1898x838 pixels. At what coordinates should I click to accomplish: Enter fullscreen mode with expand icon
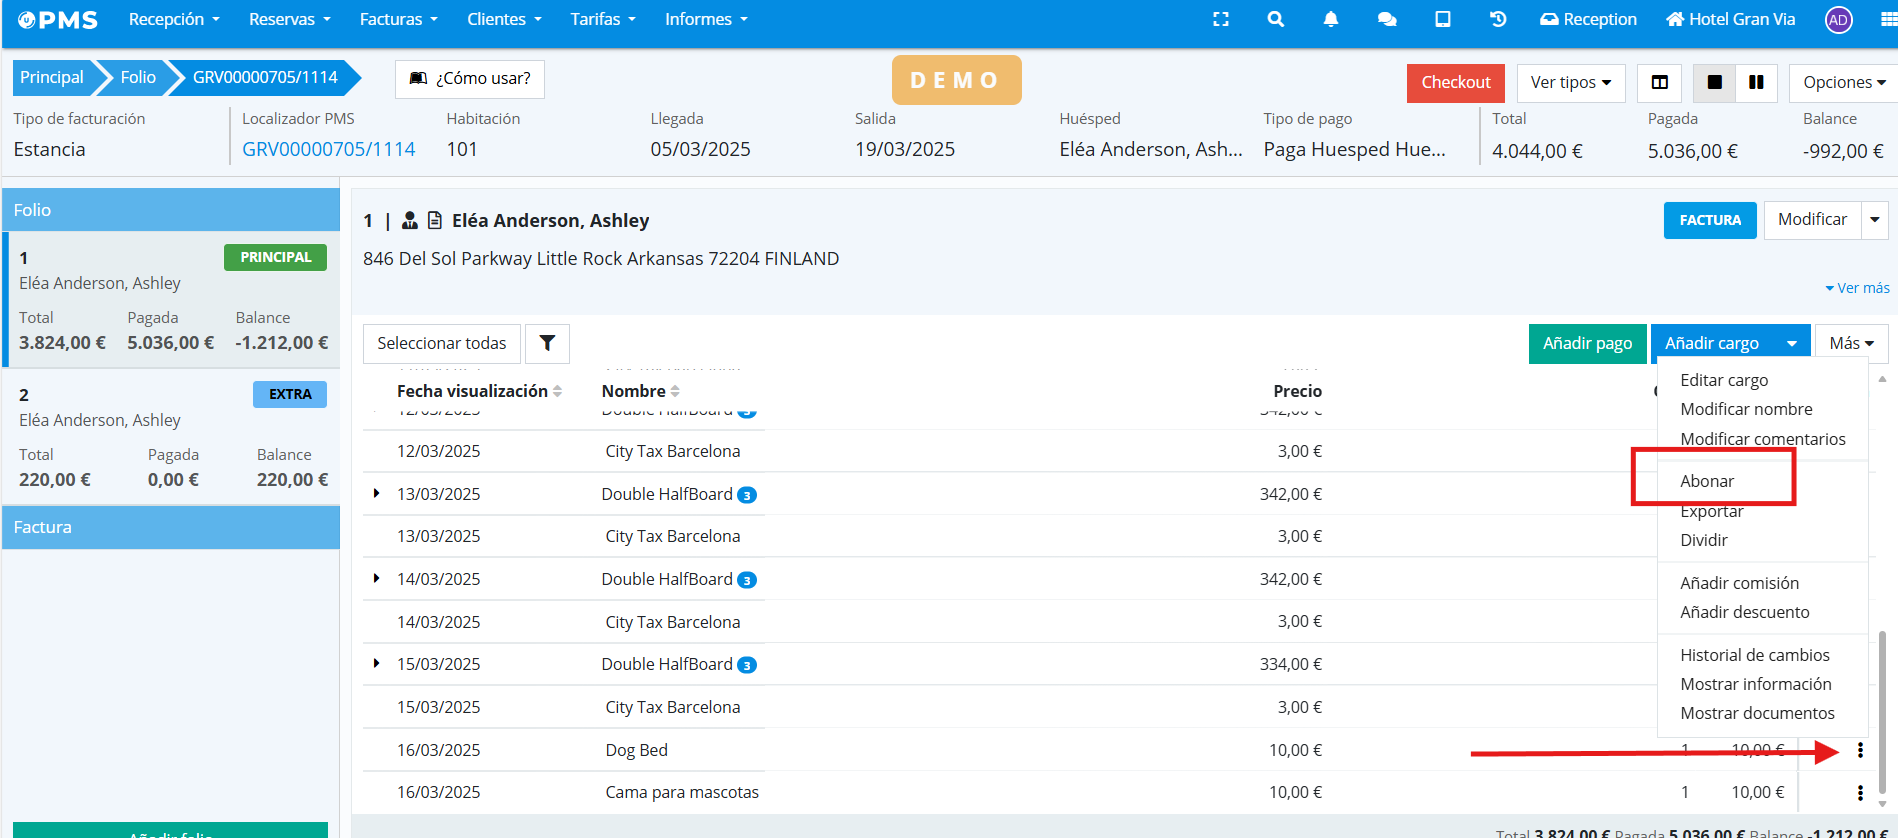[1220, 19]
